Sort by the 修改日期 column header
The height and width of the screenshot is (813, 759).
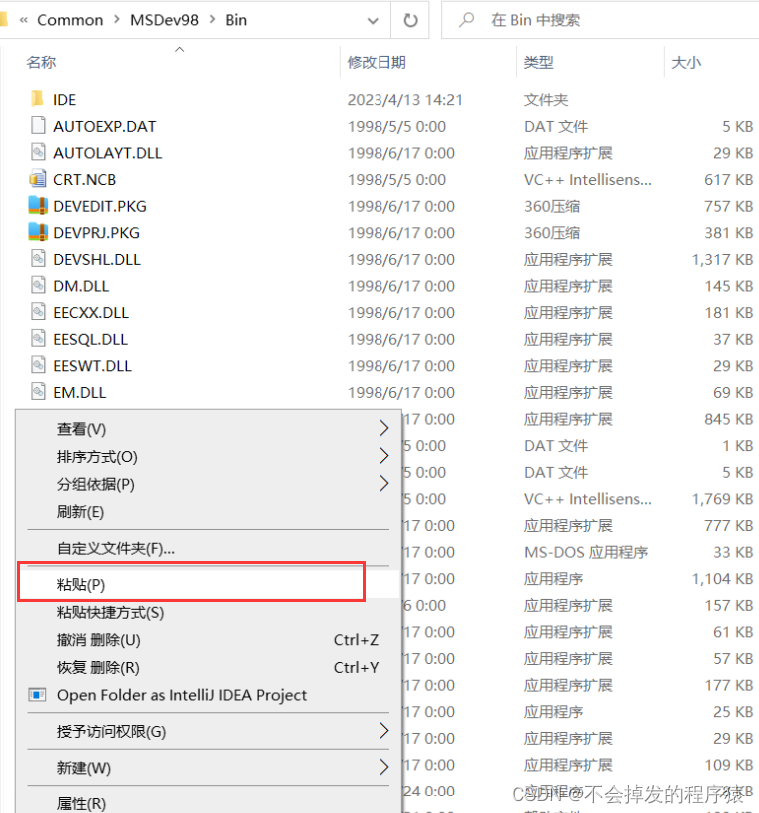[x=376, y=62]
